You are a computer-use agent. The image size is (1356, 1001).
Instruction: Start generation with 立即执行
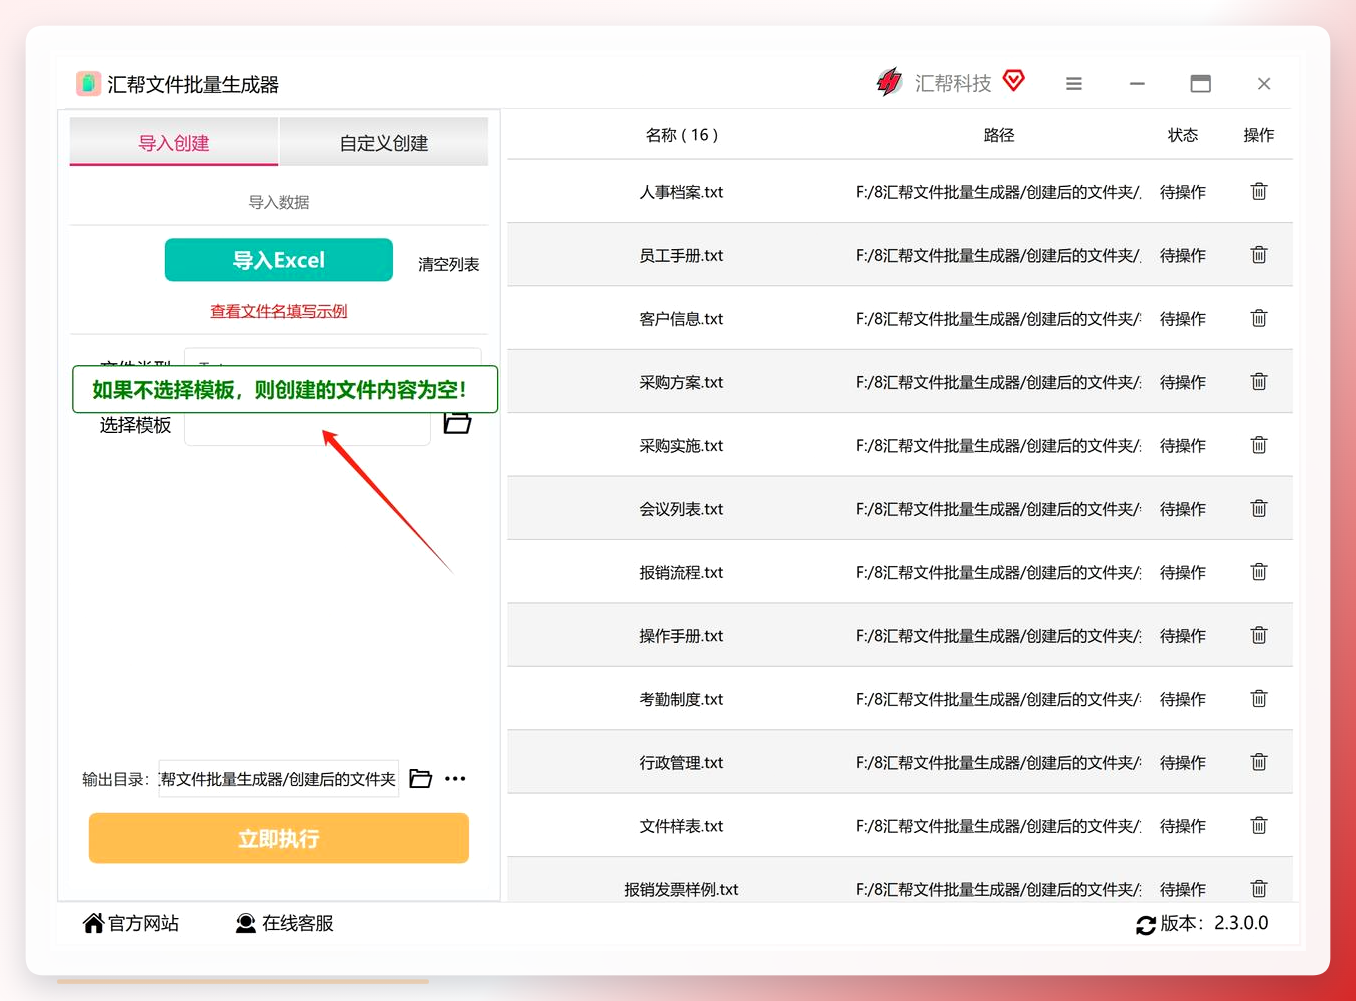(279, 838)
